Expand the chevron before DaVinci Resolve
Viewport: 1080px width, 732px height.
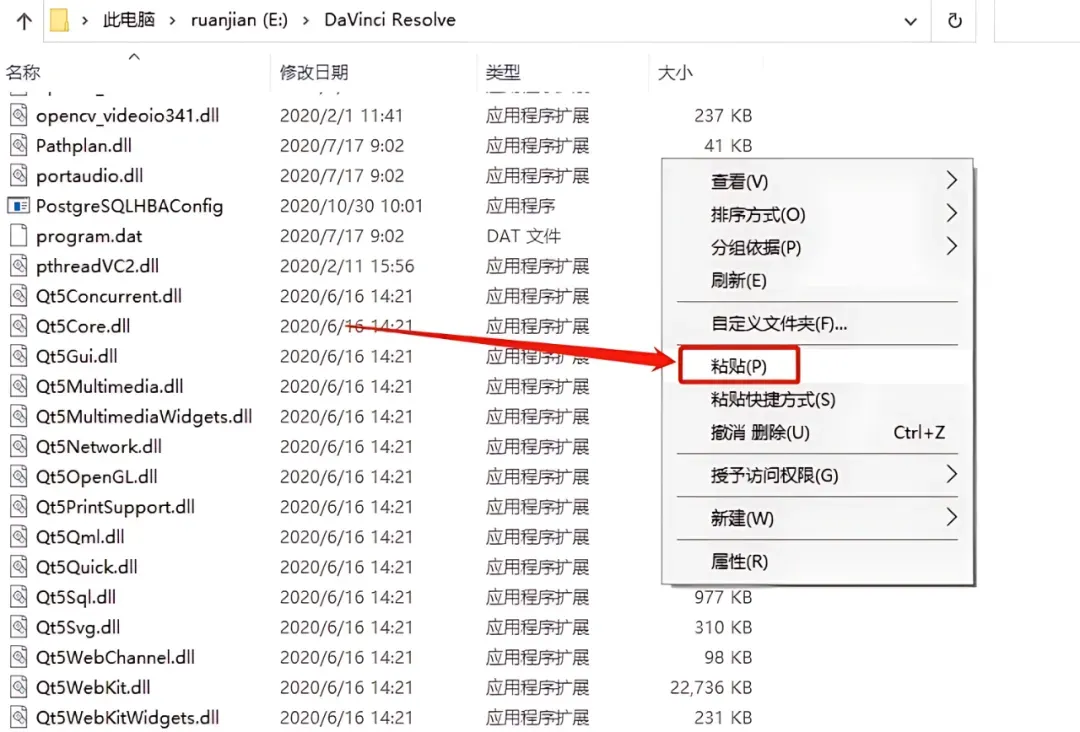tap(305, 21)
